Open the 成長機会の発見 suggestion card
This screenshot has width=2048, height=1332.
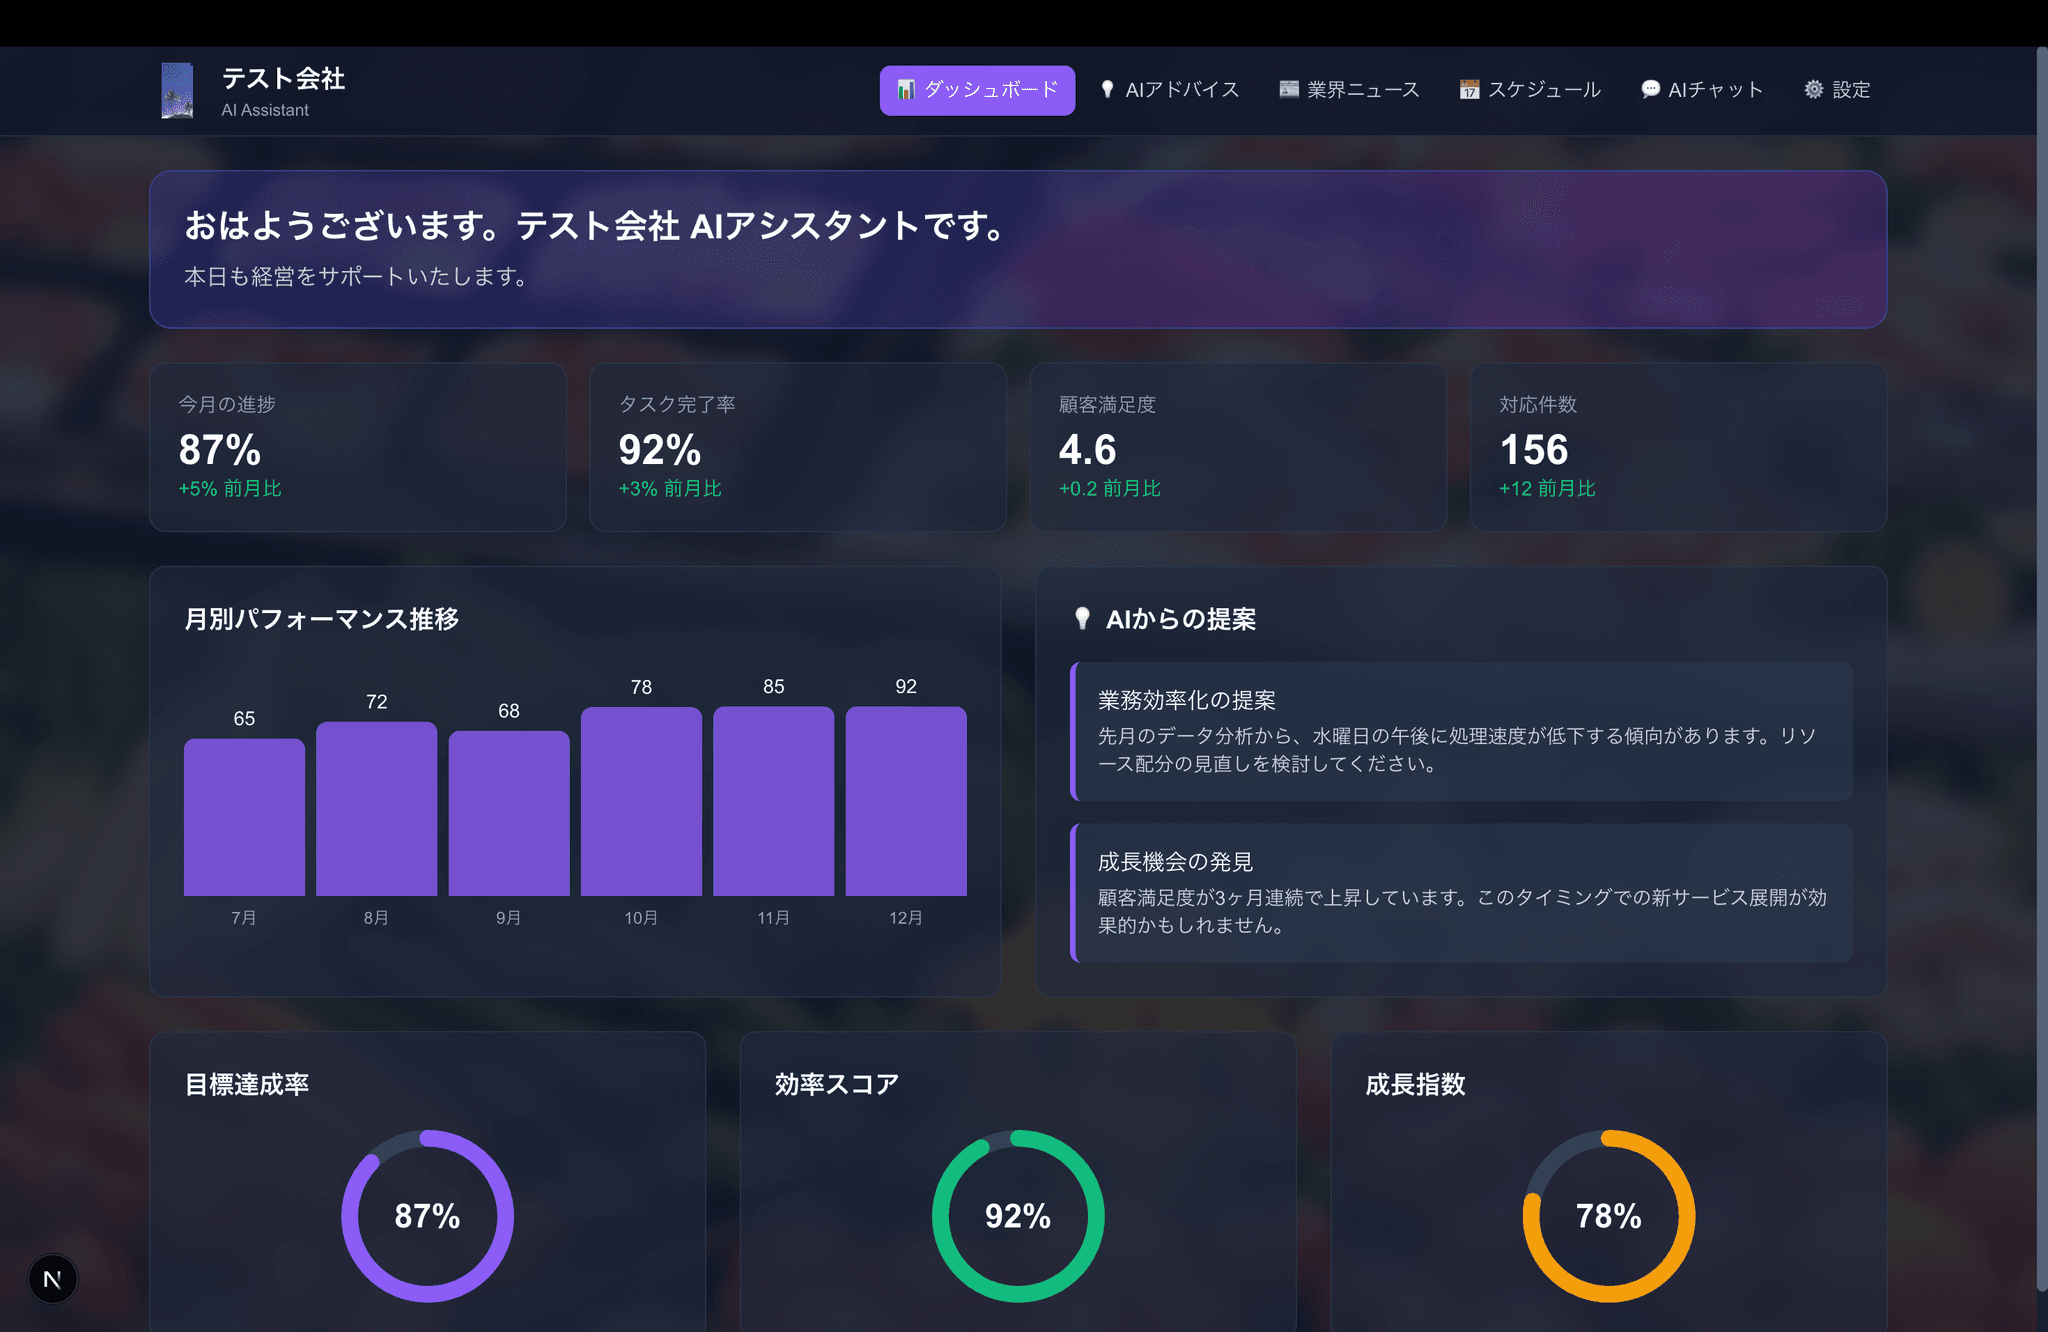1461,892
